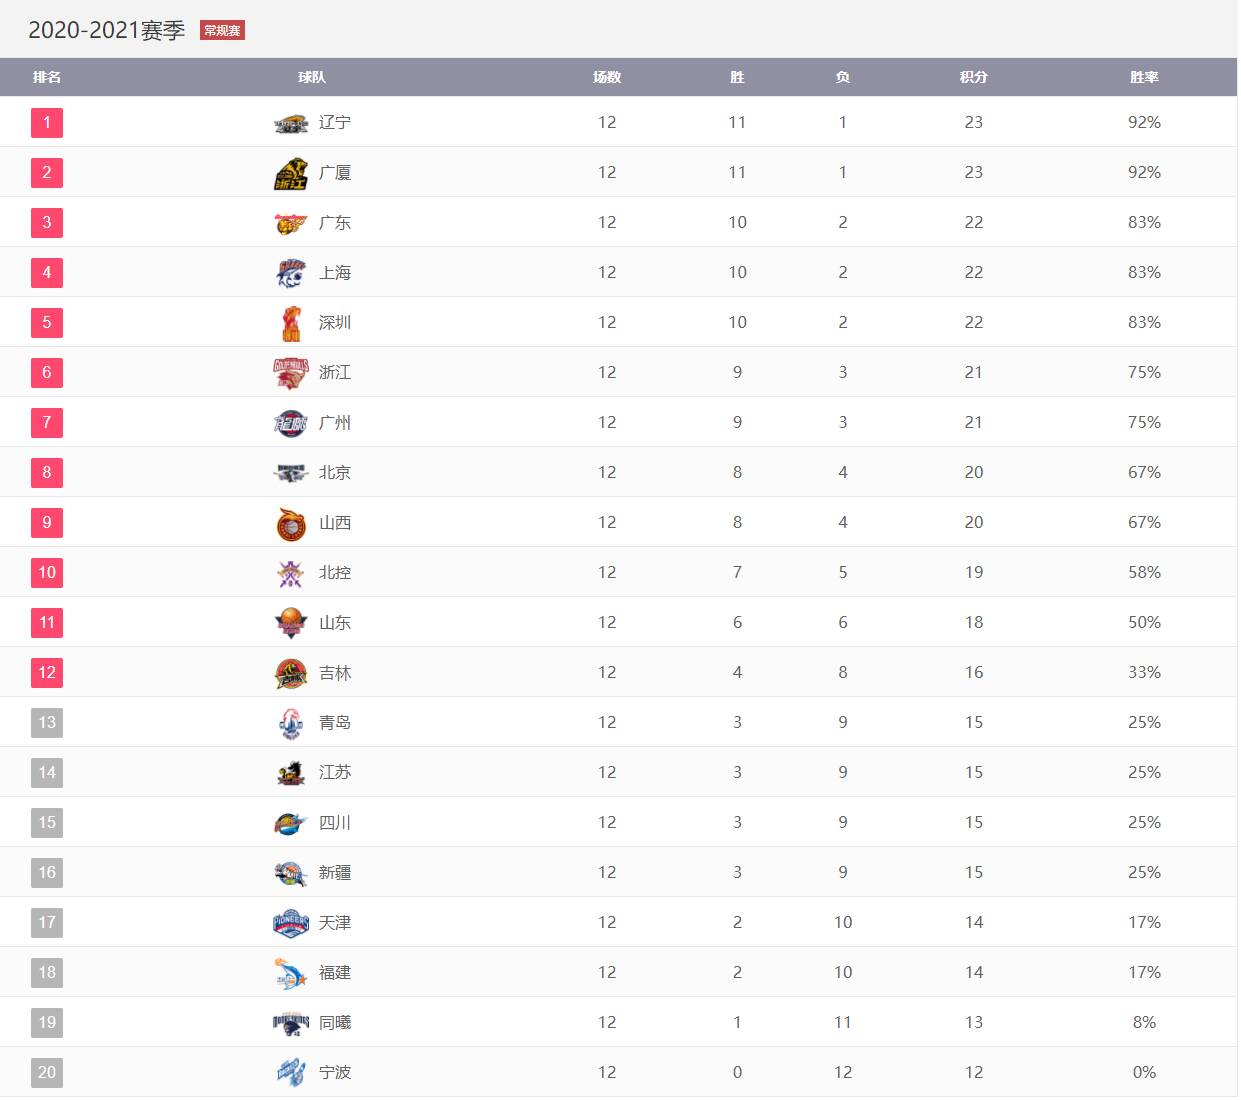Open the 新疆 team name link
Viewport: 1241px width, 1101px height.
pyautogui.click(x=335, y=872)
